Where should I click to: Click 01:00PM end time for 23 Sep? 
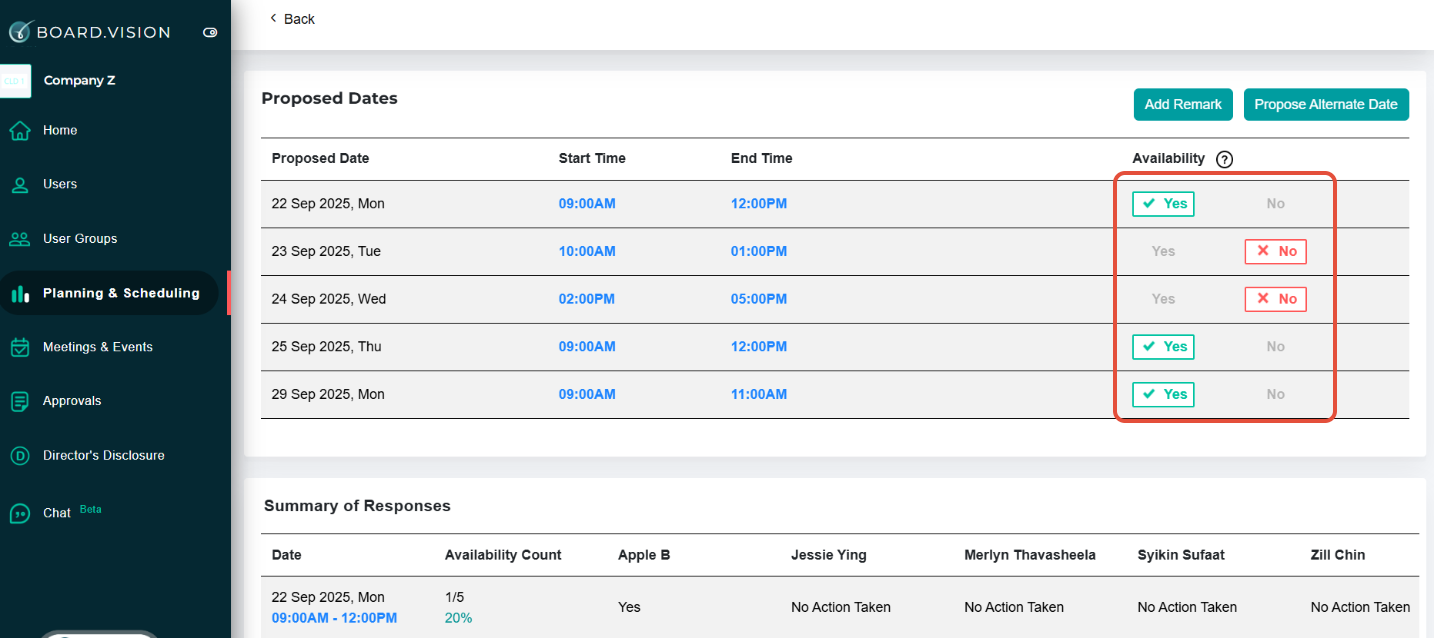click(x=759, y=251)
